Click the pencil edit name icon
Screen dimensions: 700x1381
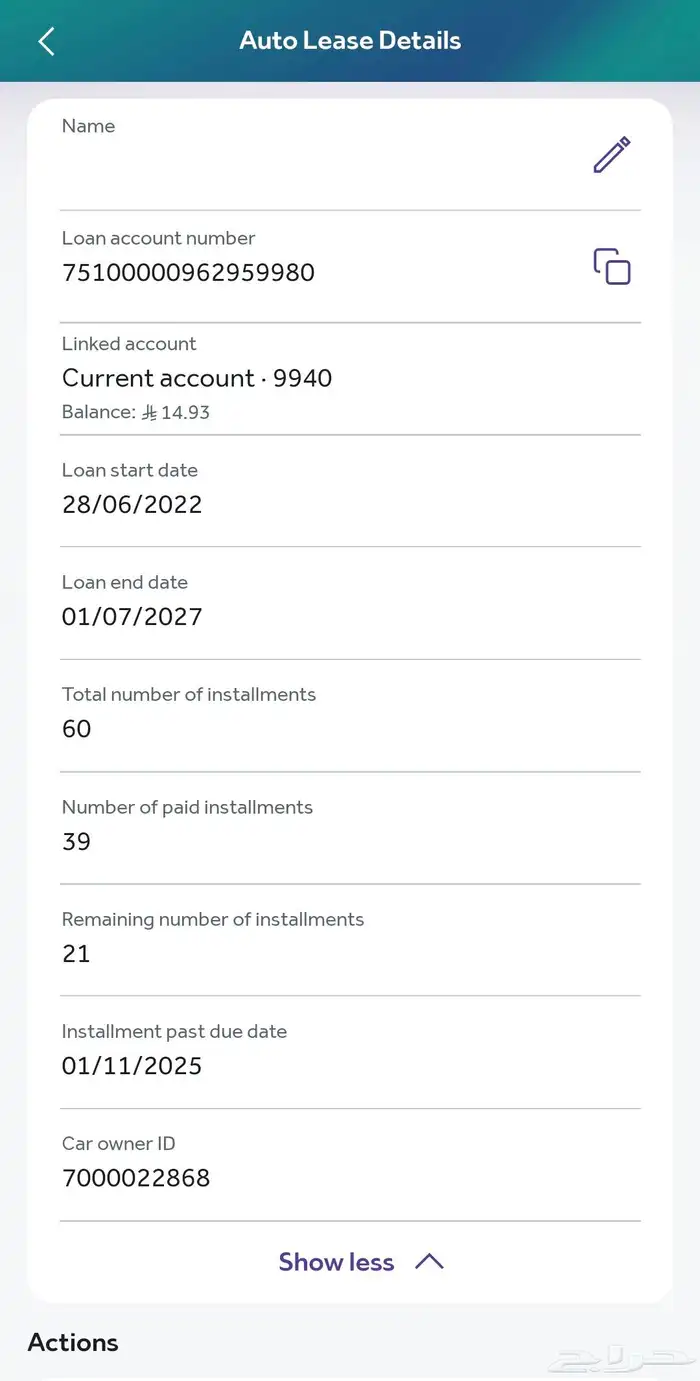pyautogui.click(x=611, y=155)
